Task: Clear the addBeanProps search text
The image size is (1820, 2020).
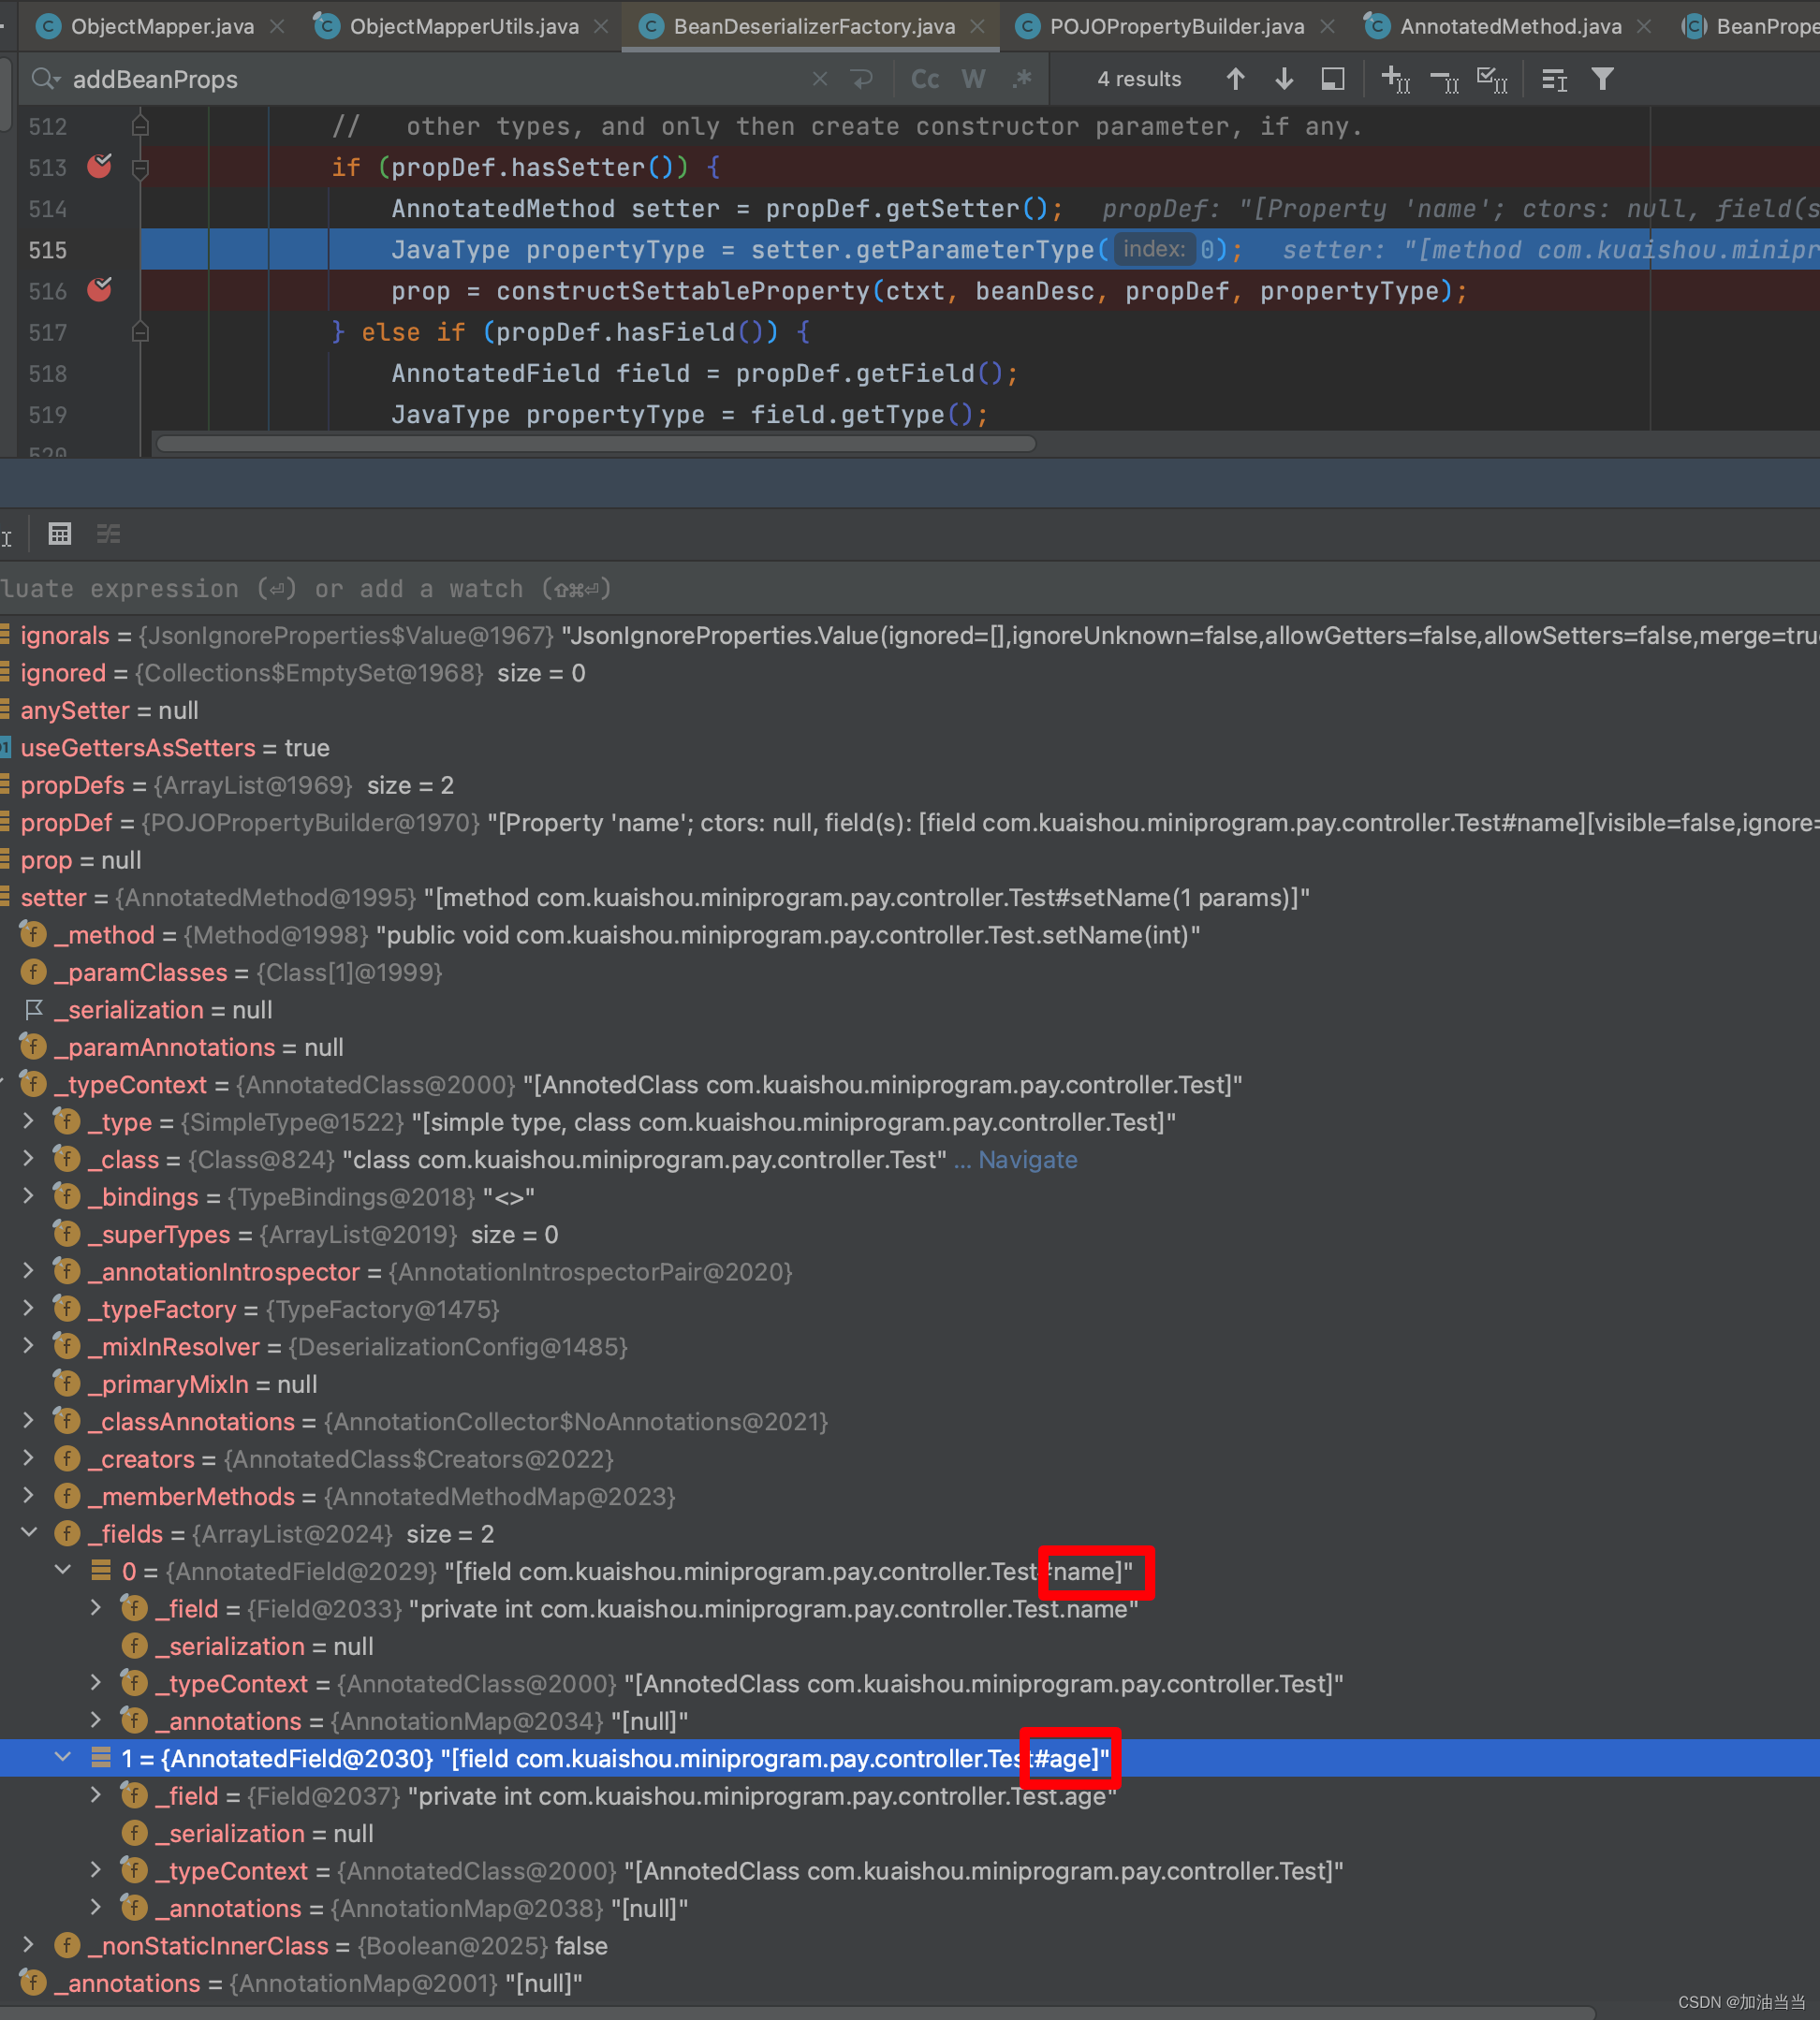Action: (x=819, y=79)
